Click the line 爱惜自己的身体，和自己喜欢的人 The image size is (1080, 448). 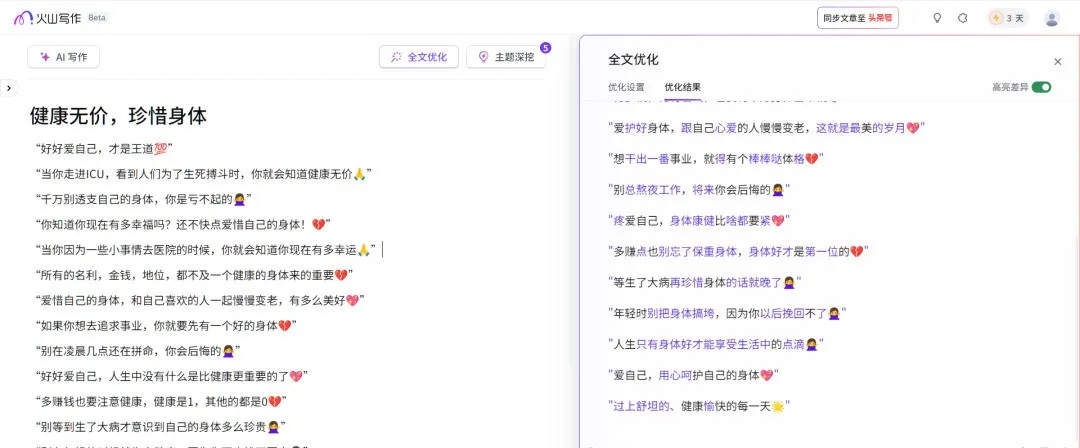coord(199,301)
